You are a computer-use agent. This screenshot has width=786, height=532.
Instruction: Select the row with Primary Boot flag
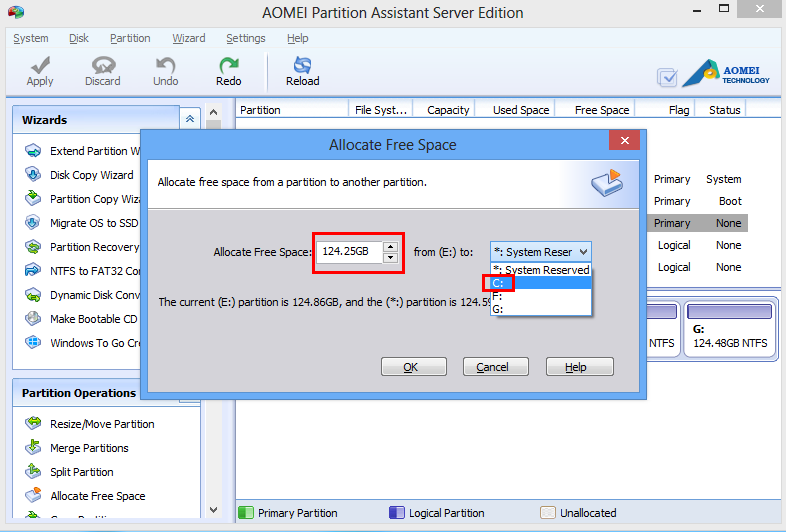[697, 201]
